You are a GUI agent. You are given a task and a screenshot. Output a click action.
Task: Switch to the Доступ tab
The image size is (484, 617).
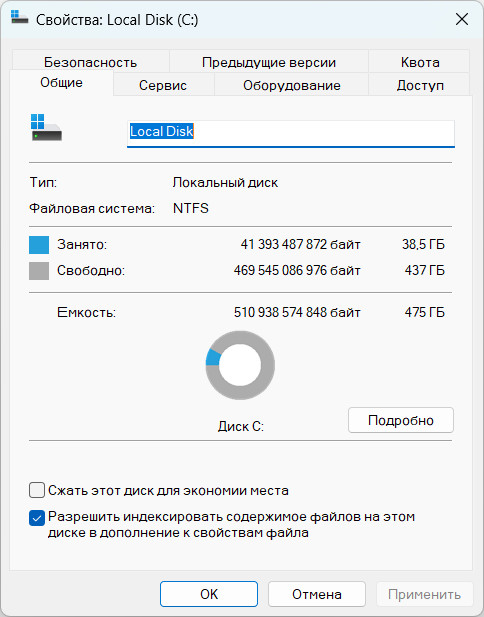click(420, 85)
